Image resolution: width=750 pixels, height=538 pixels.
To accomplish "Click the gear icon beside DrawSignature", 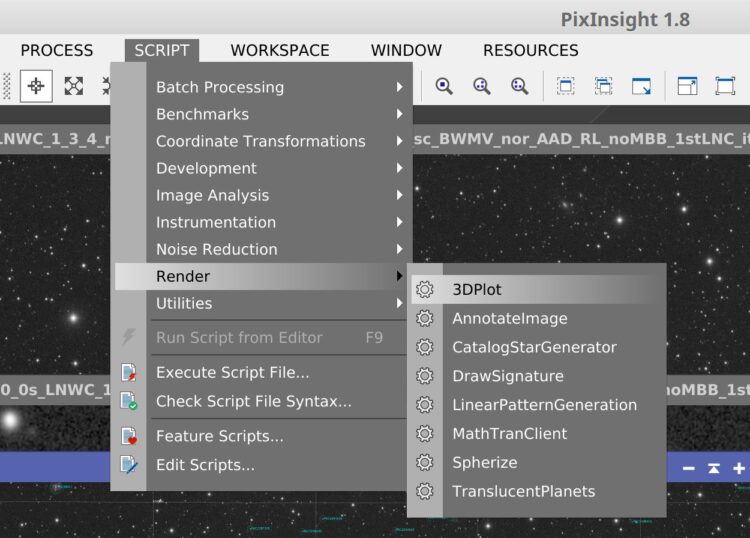I will 424,376.
